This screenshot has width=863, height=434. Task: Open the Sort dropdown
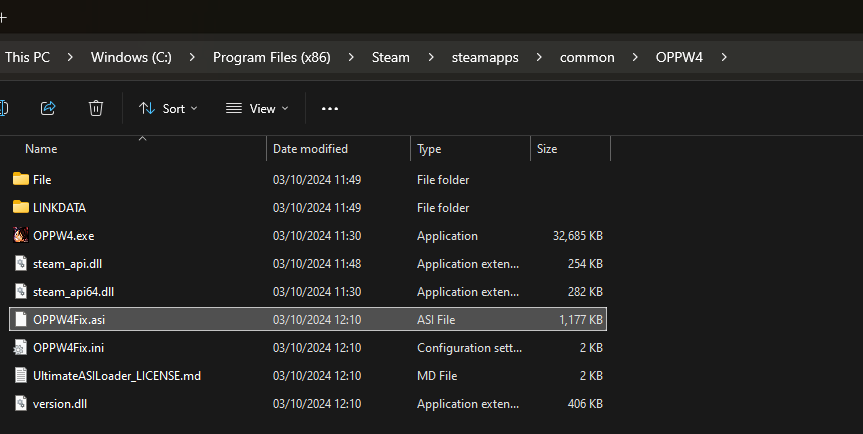(x=168, y=108)
